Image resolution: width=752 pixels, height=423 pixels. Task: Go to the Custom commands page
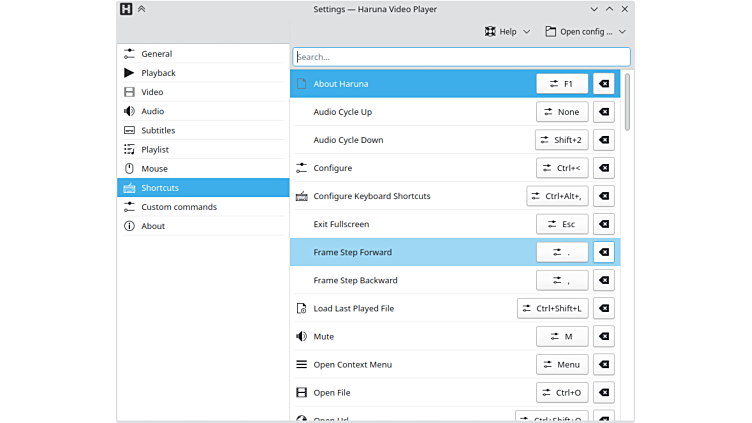pos(178,207)
